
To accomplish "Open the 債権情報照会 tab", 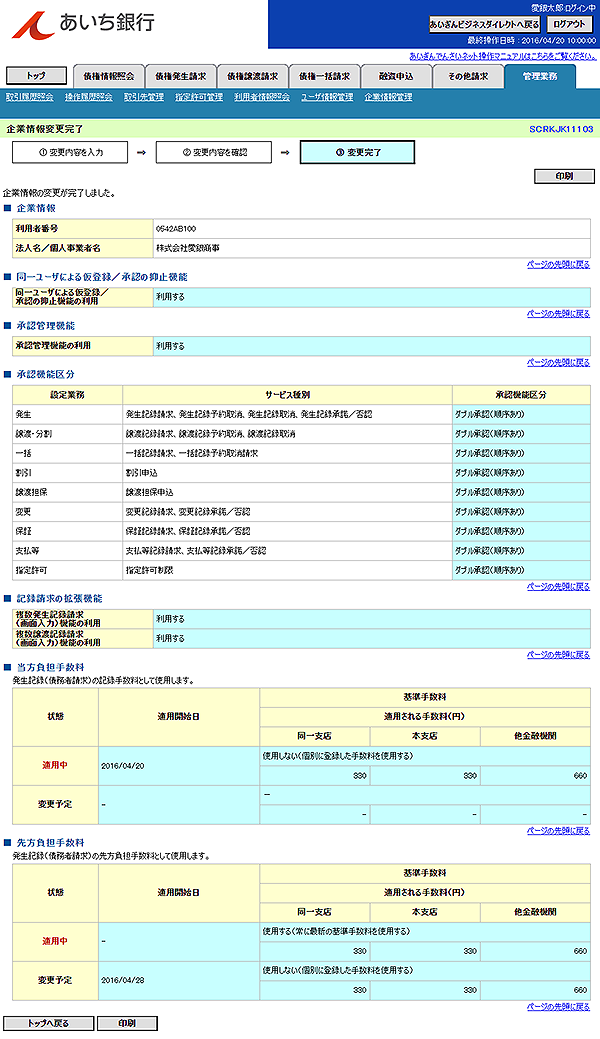I will click(109, 76).
